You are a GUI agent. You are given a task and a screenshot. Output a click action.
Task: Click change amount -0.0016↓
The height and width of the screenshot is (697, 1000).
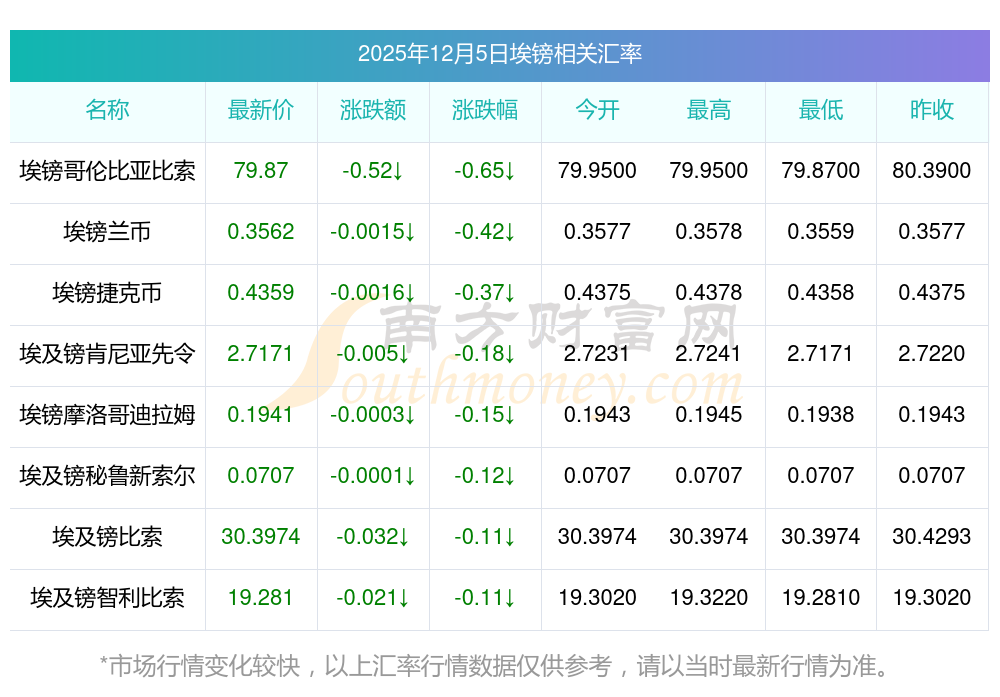373,293
